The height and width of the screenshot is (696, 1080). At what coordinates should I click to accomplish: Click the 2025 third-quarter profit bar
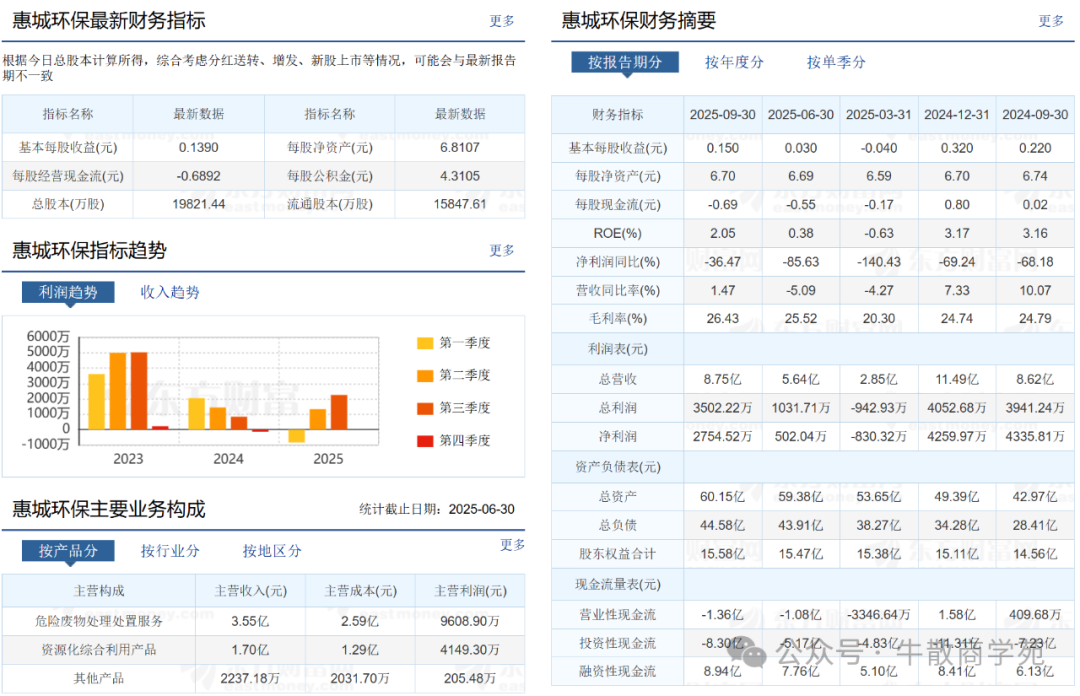339,412
